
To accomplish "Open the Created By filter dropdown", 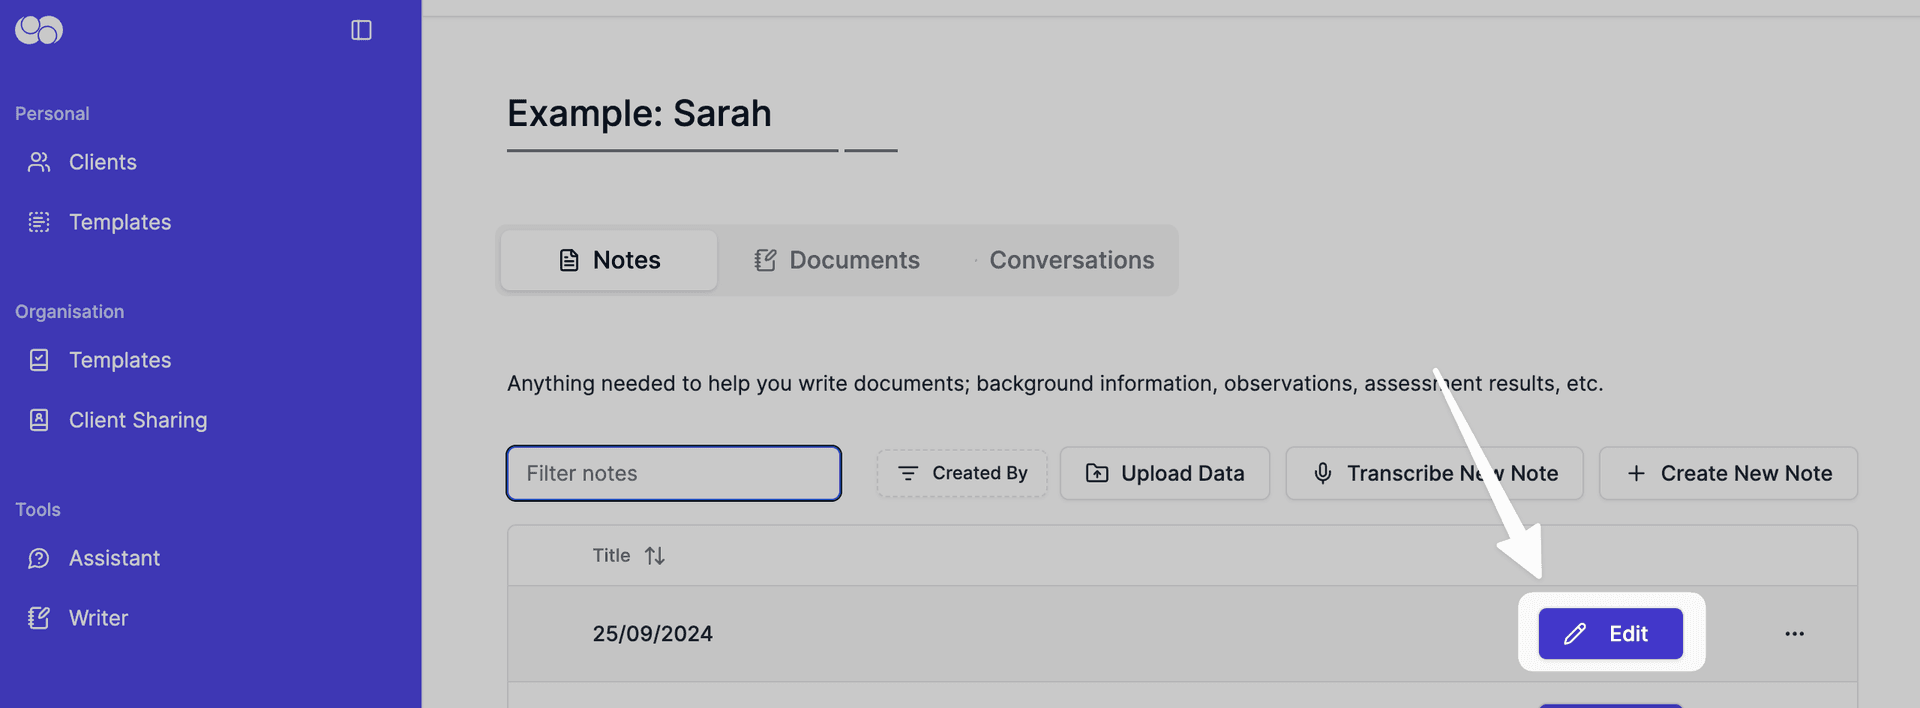I will point(962,473).
